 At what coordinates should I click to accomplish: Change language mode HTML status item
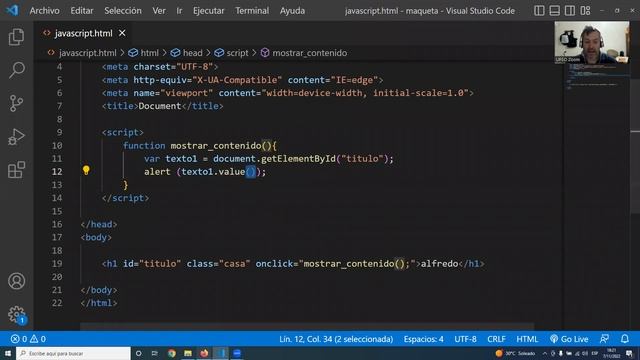coord(527,339)
